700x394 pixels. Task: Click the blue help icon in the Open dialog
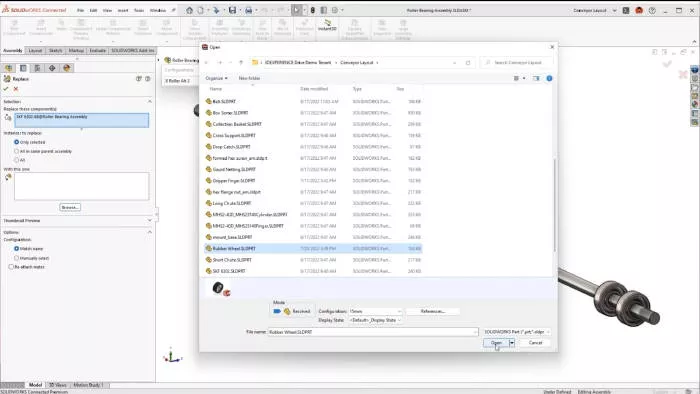[549, 78]
